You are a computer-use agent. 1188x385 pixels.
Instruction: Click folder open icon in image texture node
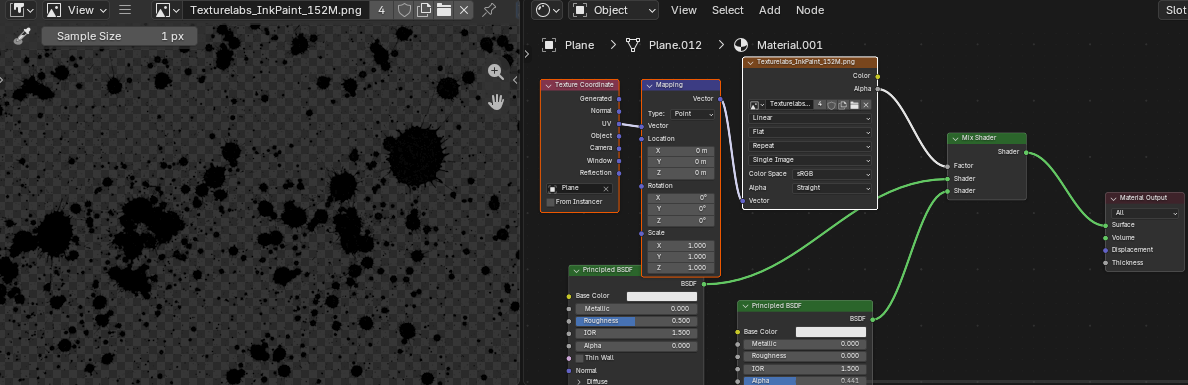click(855, 105)
